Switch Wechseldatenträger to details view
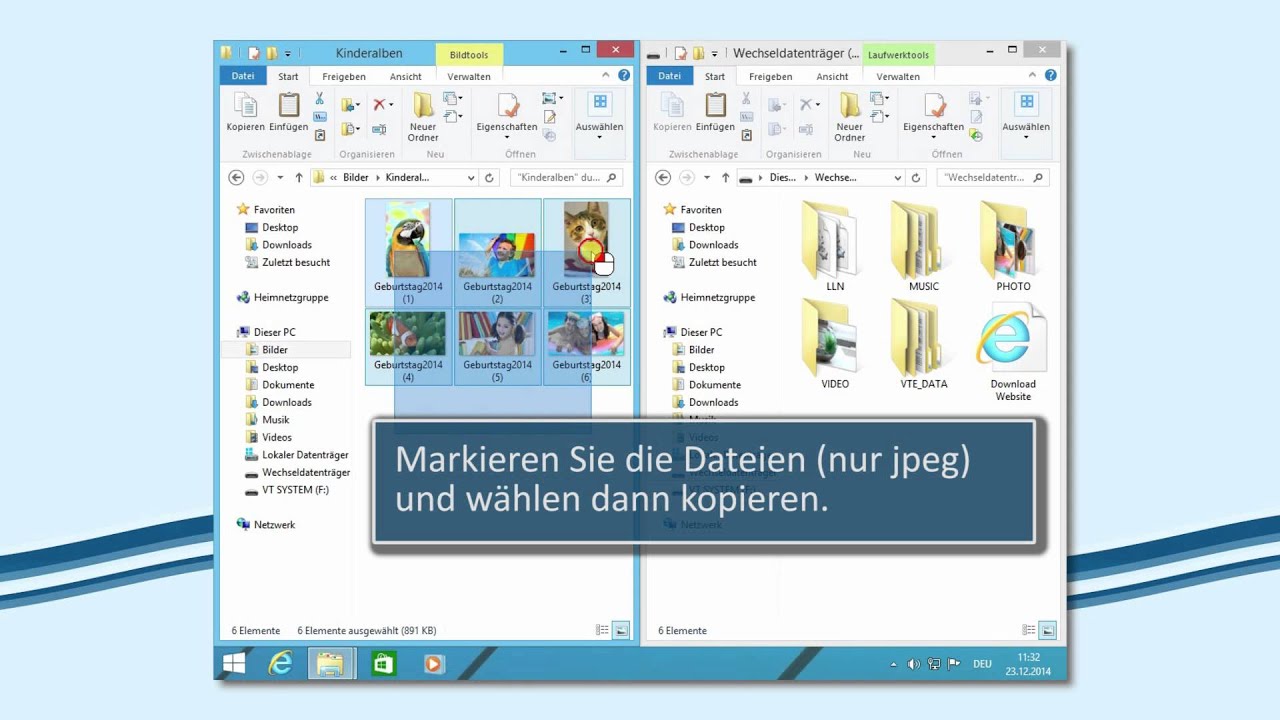Screen dimensions: 1280x720 click(x=1029, y=630)
